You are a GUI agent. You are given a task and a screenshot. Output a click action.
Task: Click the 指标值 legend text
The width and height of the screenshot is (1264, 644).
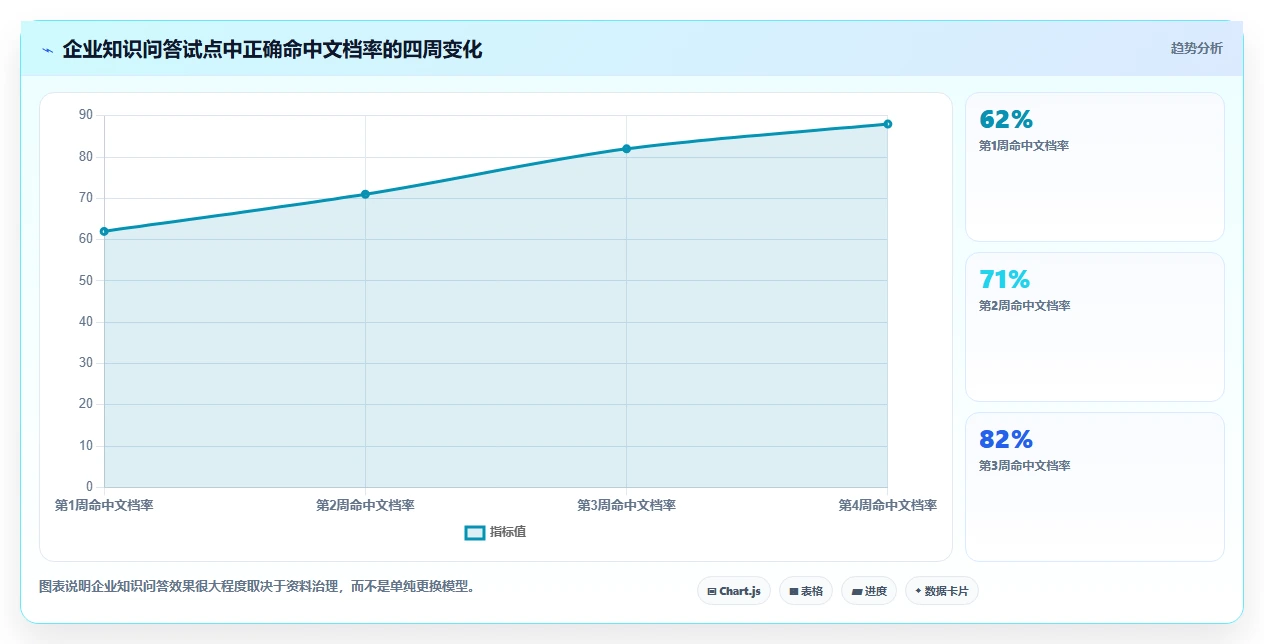coord(508,532)
